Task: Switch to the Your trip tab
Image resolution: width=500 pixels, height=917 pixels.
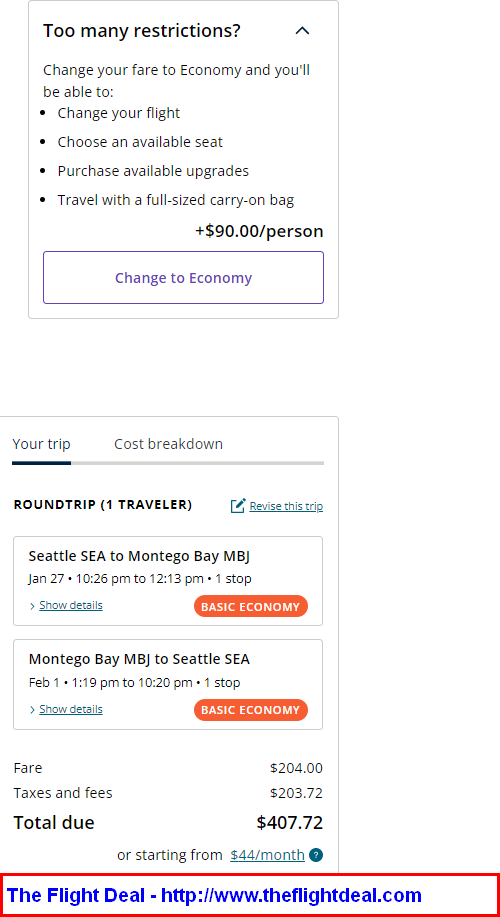Action: (x=42, y=444)
